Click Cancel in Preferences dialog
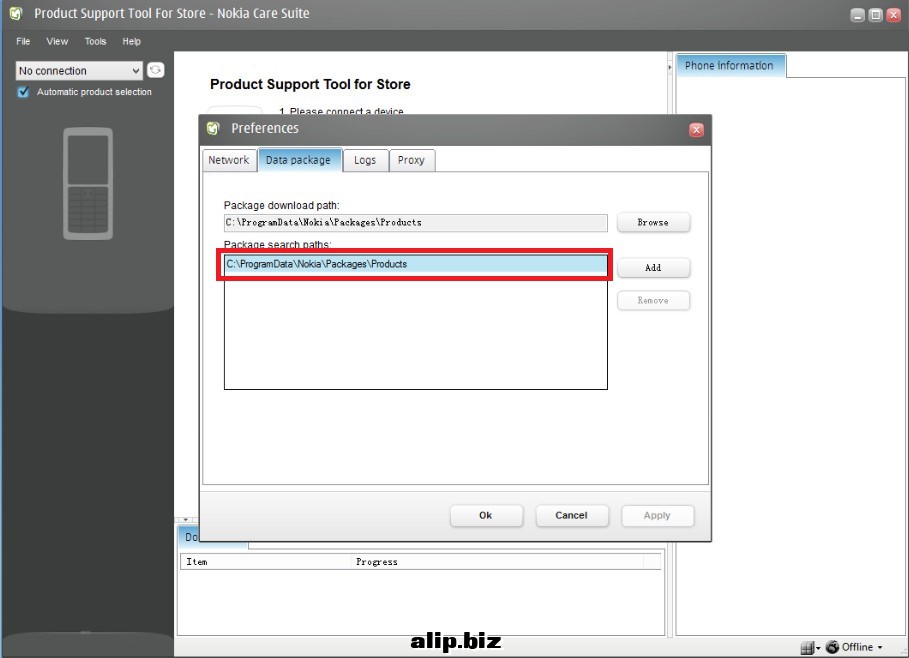Image resolution: width=909 pixels, height=658 pixels. click(x=572, y=515)
